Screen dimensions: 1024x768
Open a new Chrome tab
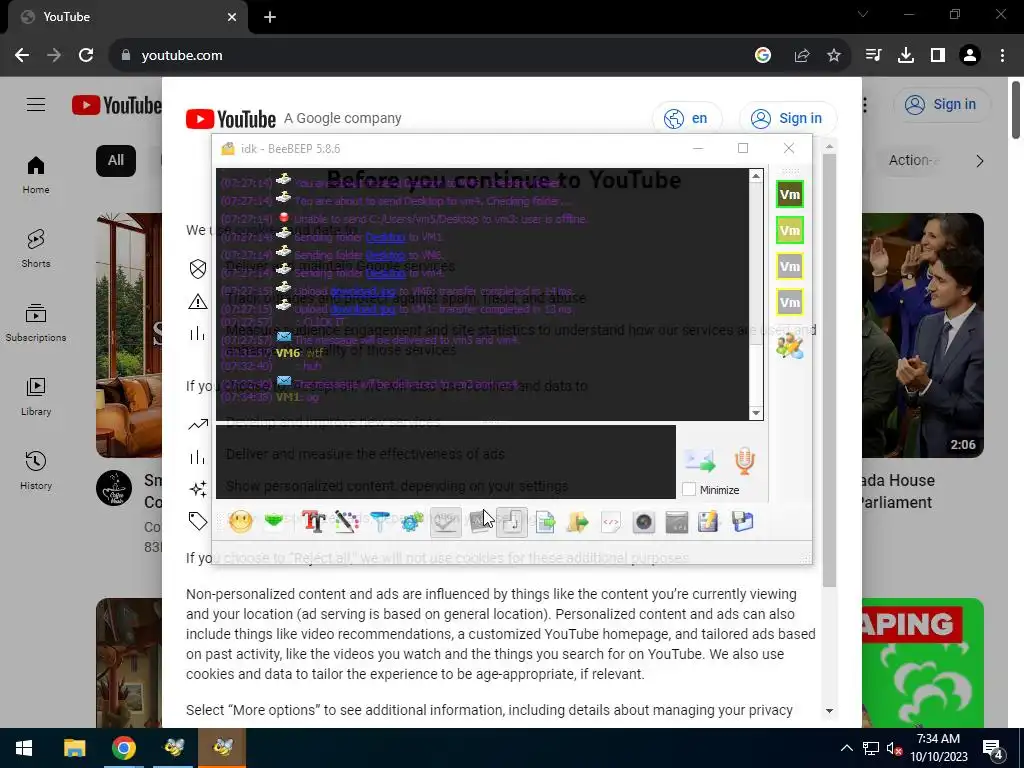270,17
